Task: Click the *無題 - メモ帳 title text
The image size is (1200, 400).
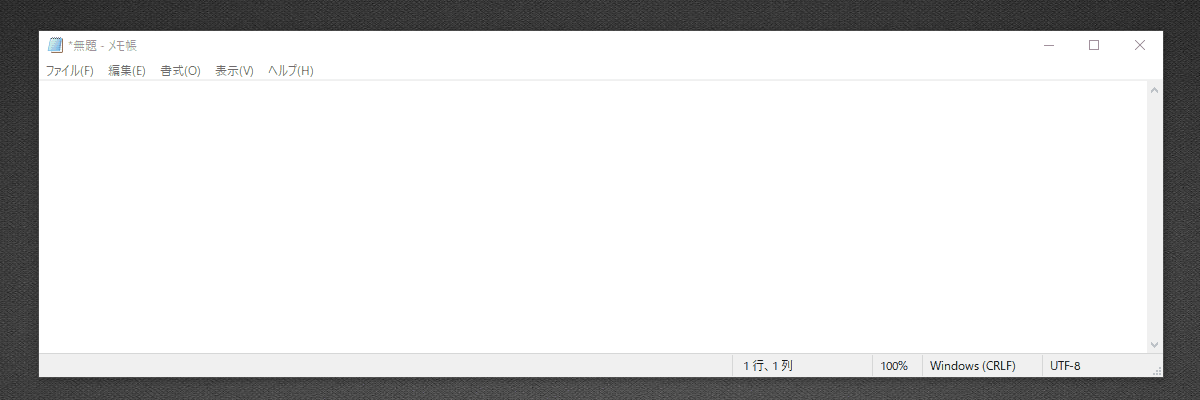Action: 102,45
